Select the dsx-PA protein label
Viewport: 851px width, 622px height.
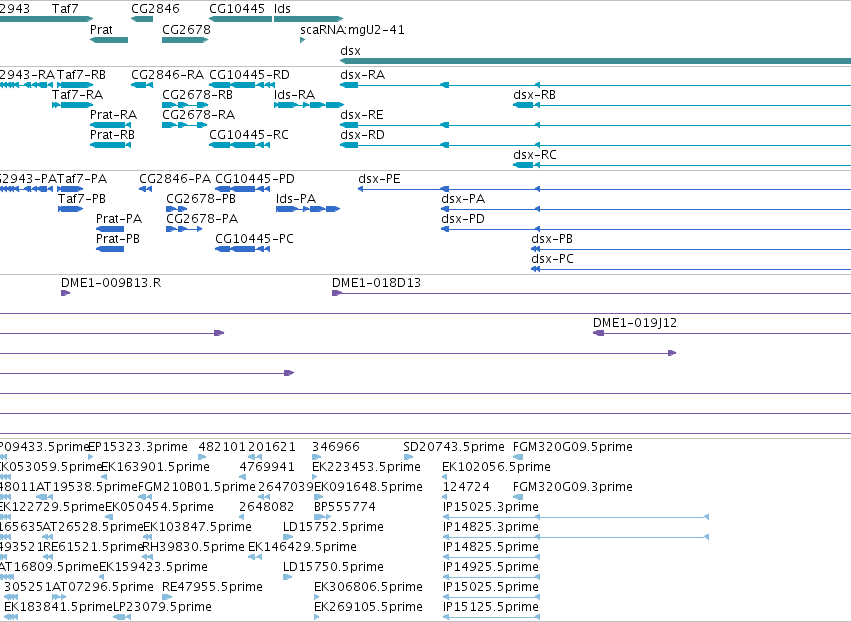click(463, 199)
